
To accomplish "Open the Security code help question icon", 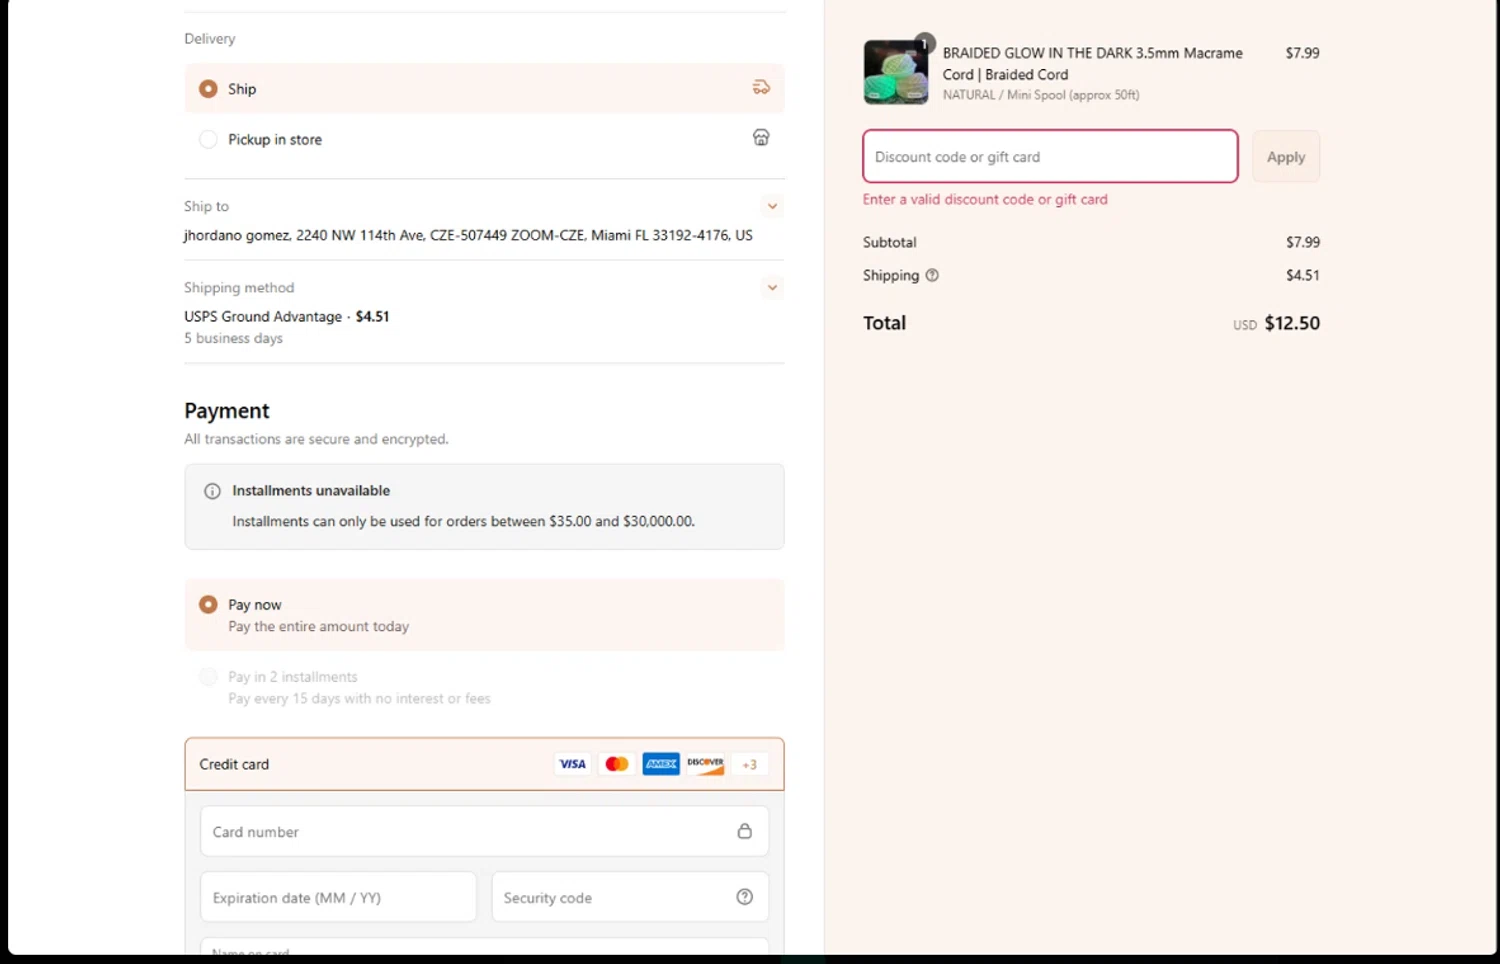I will (744, 897).
